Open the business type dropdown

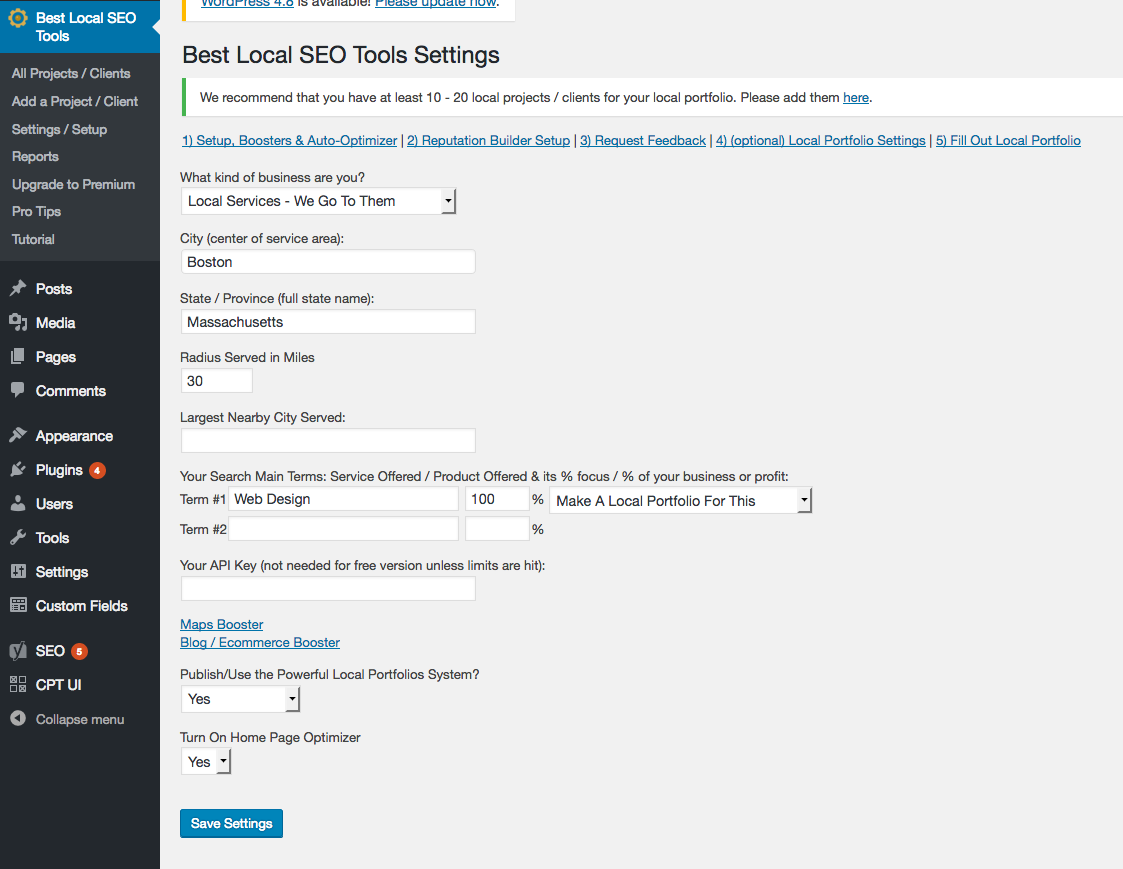click(318, 201)
